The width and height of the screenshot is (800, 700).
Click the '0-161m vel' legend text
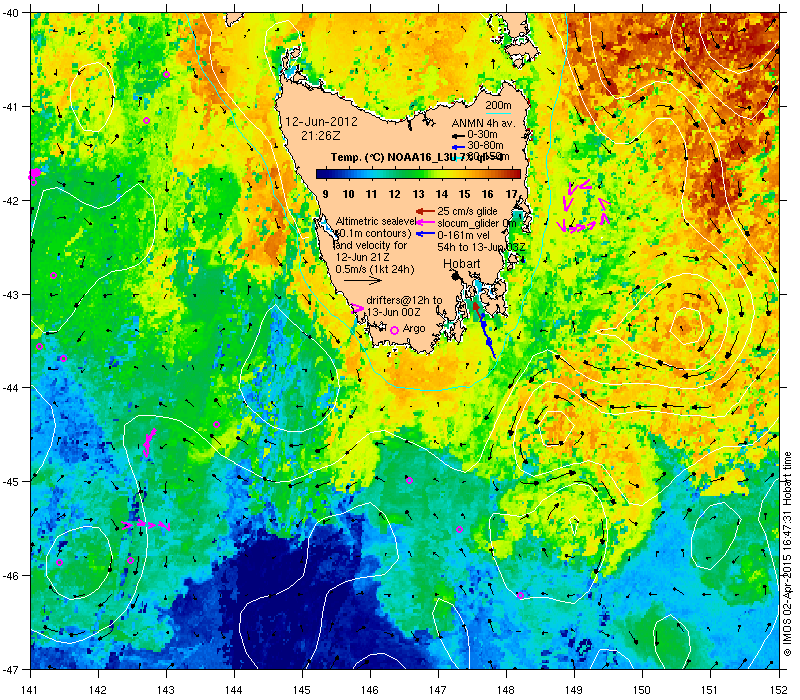click(463, 235)
